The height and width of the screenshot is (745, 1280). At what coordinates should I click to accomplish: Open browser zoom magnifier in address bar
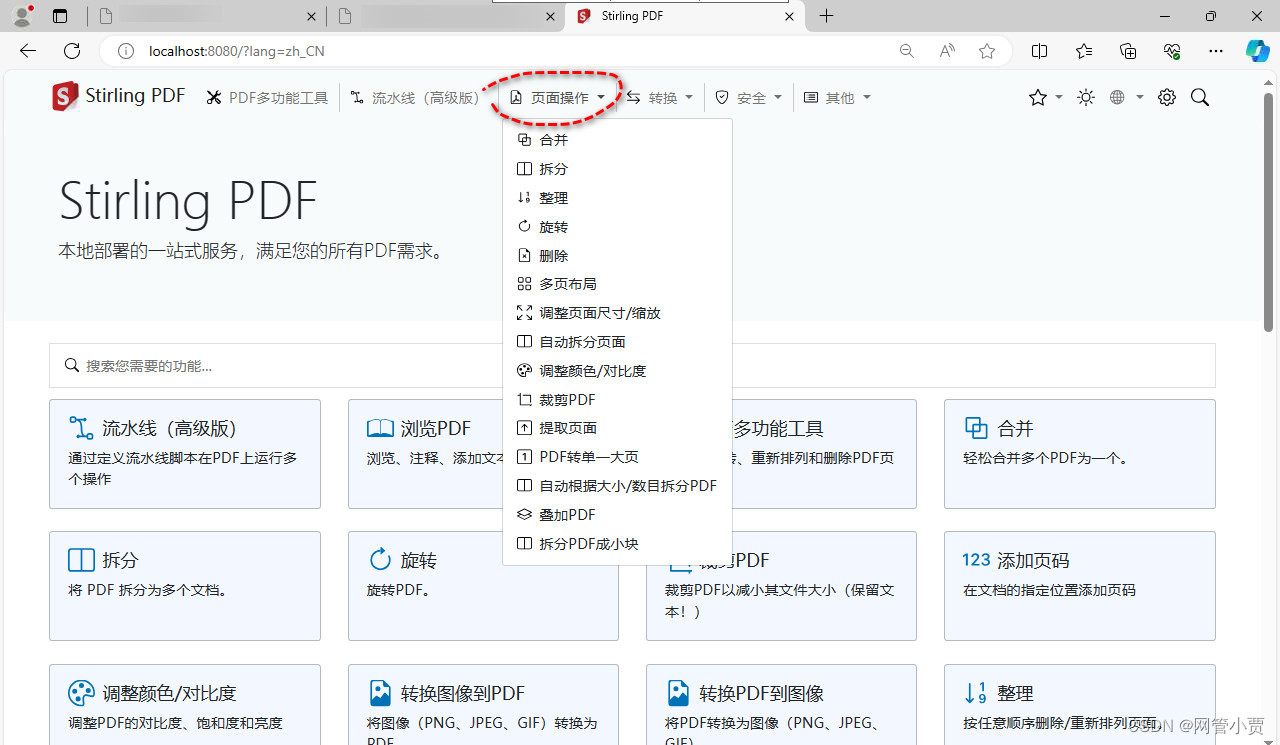click(907, 51)
